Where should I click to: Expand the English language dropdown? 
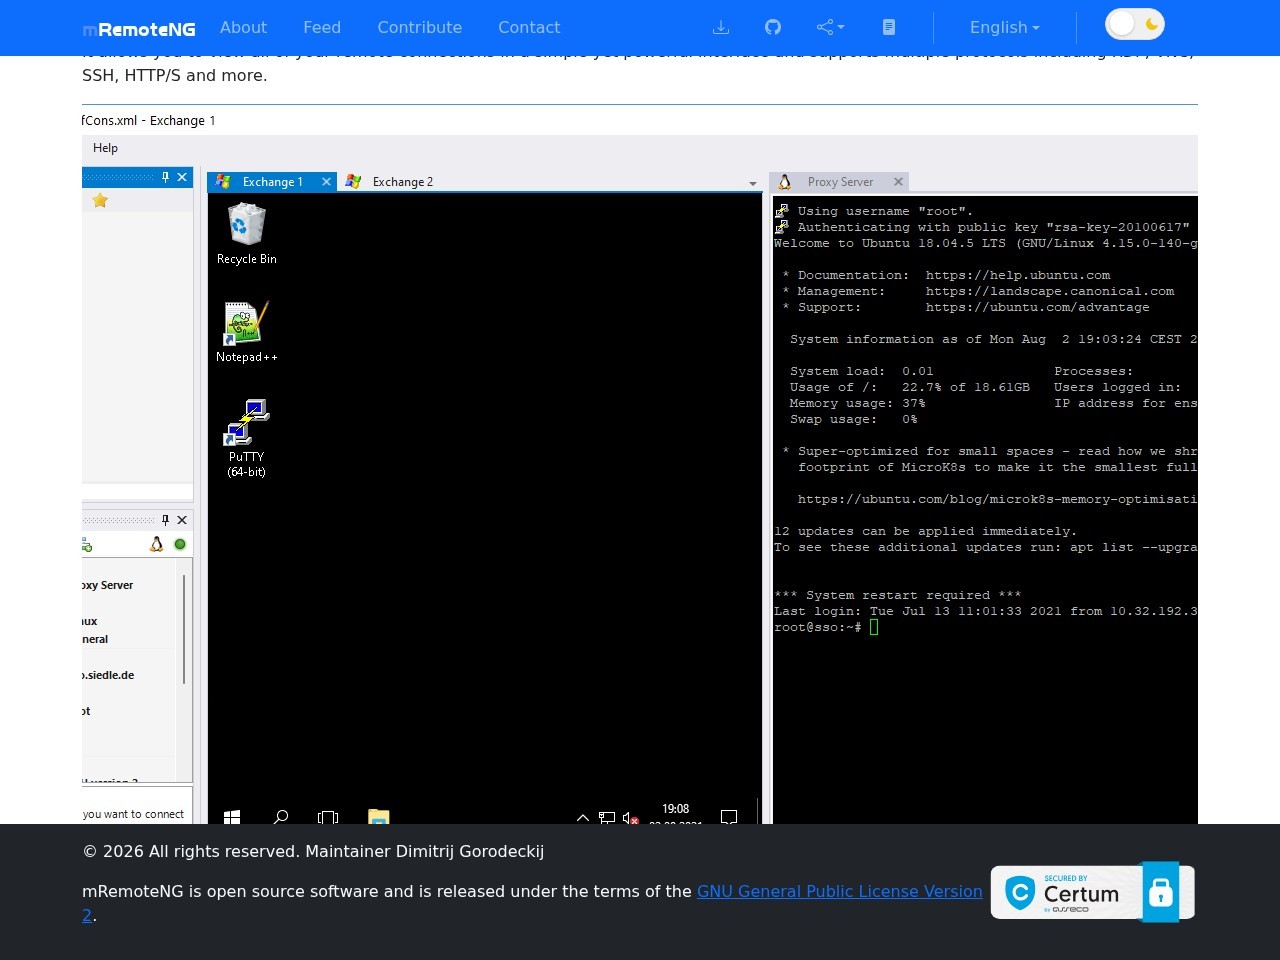[x=1004, y=27]
